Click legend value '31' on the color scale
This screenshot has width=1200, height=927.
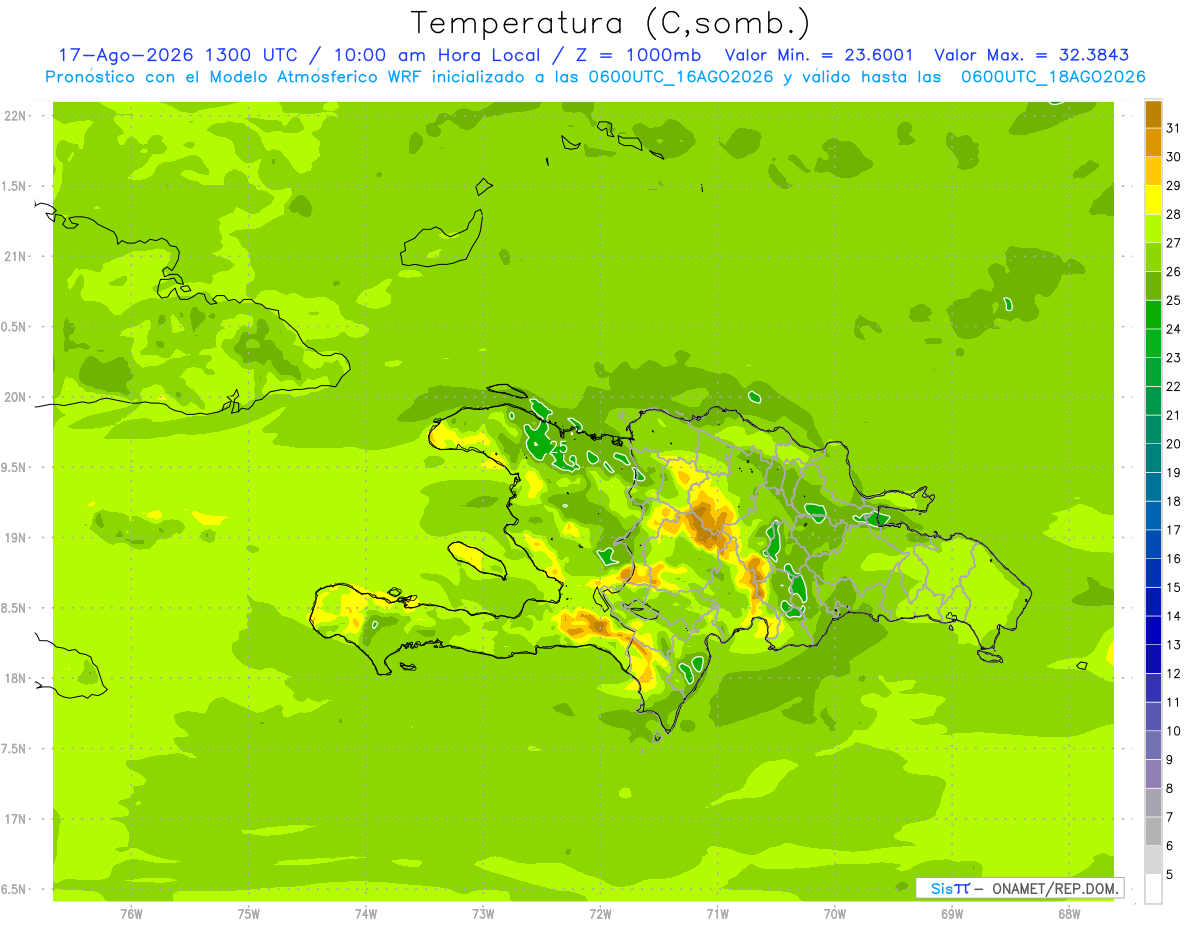1173,128
